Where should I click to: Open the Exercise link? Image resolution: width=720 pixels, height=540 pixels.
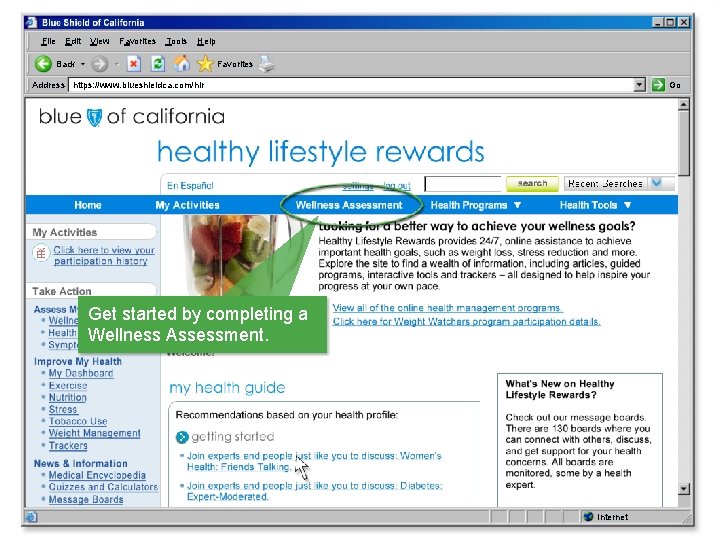pyautogui.click(x=68, y=386)
